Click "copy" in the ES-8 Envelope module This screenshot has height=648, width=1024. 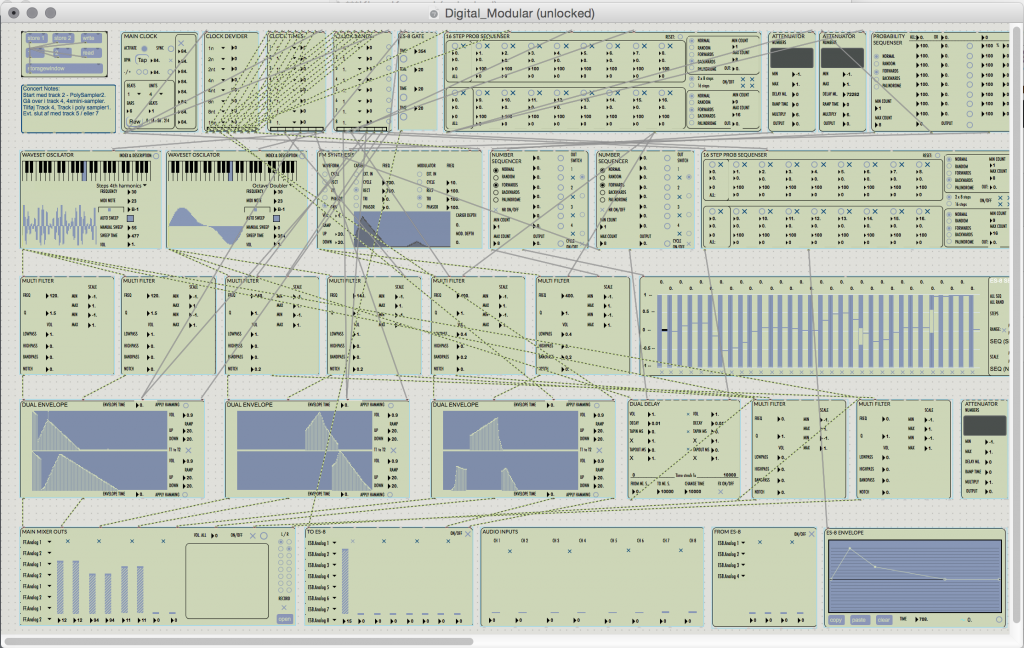click(x=836, y=620)
